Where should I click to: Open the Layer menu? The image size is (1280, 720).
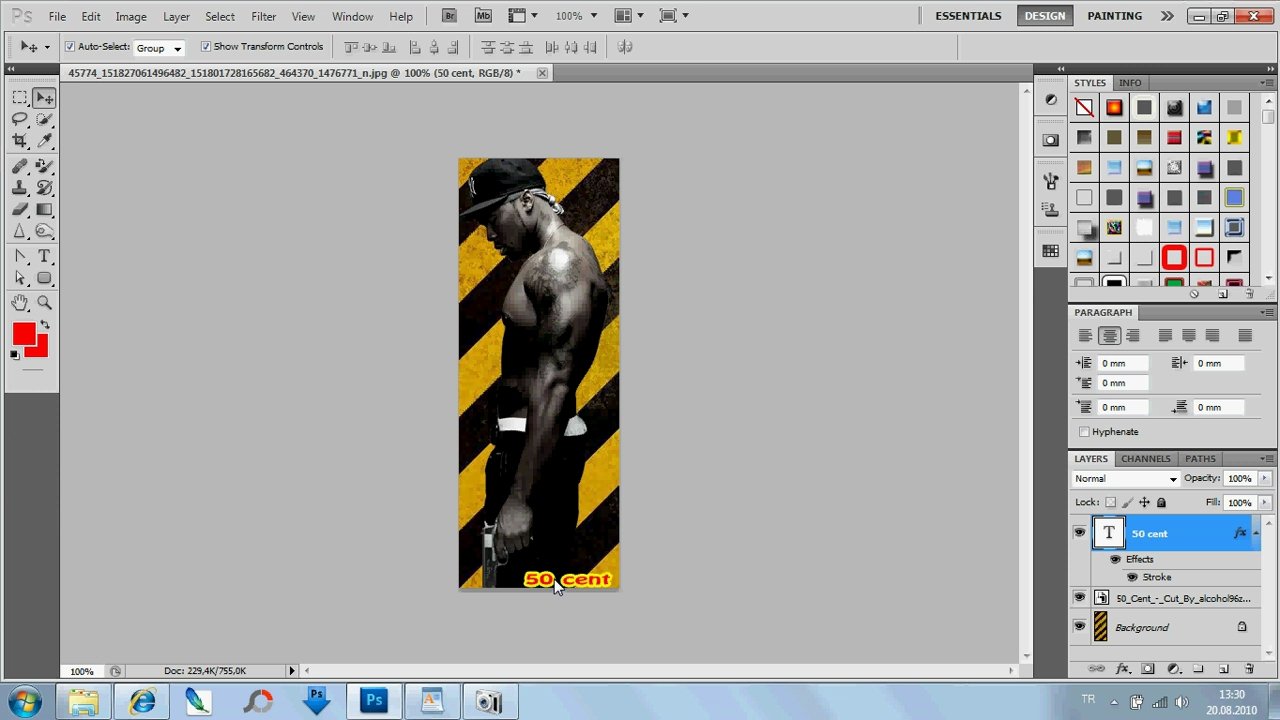[176, 16]
